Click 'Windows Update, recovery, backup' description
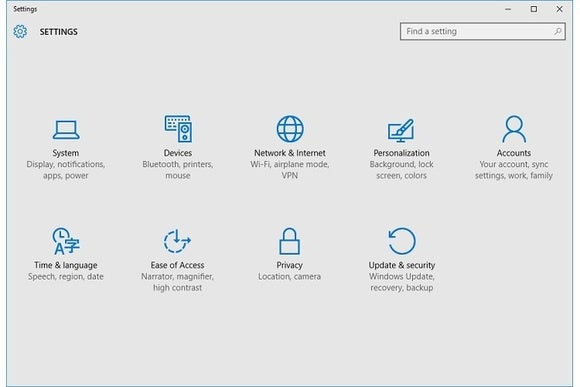The height and width of the screenshot is (387, 580). [x=402, y=282]
